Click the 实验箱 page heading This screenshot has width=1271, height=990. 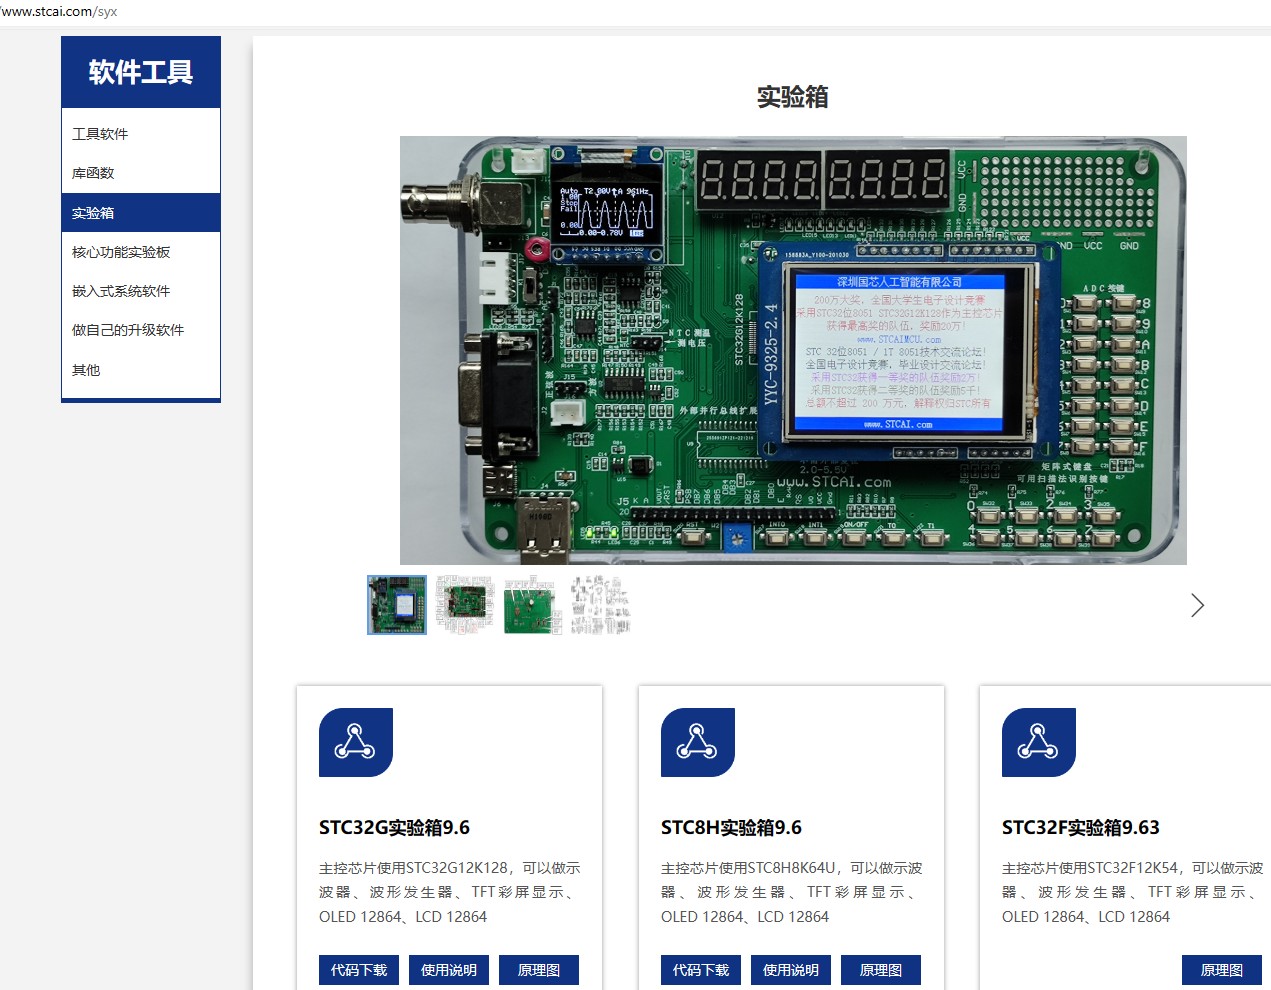point(793,97)
